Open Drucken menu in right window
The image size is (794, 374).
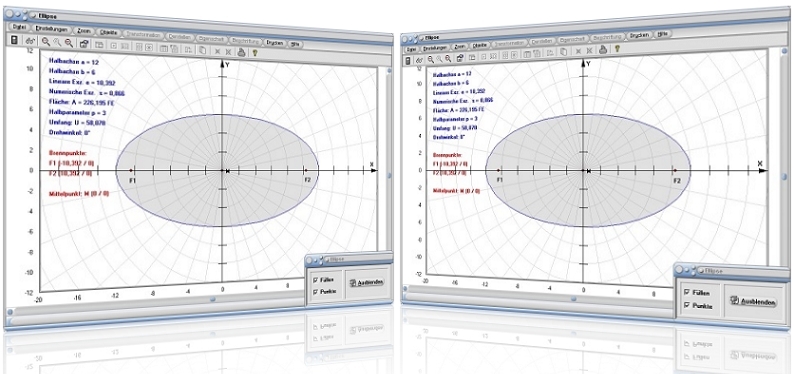639,35
